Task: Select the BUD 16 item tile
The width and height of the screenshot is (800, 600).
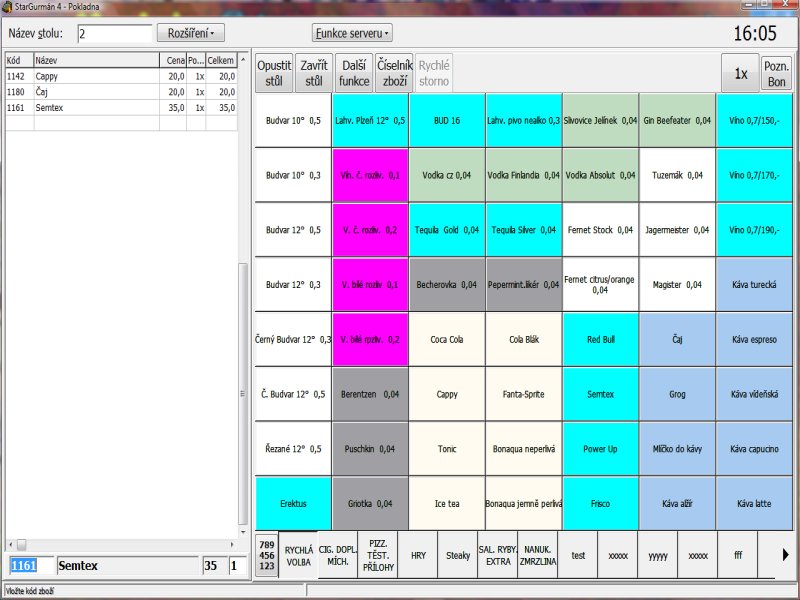Action: click(447, 120)
